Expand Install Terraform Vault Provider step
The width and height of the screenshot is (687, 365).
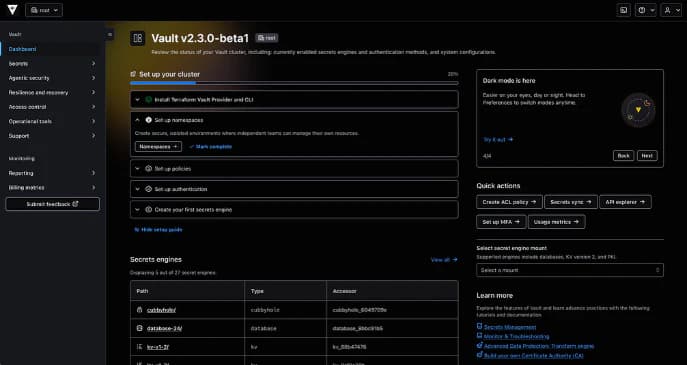(137, 100)
